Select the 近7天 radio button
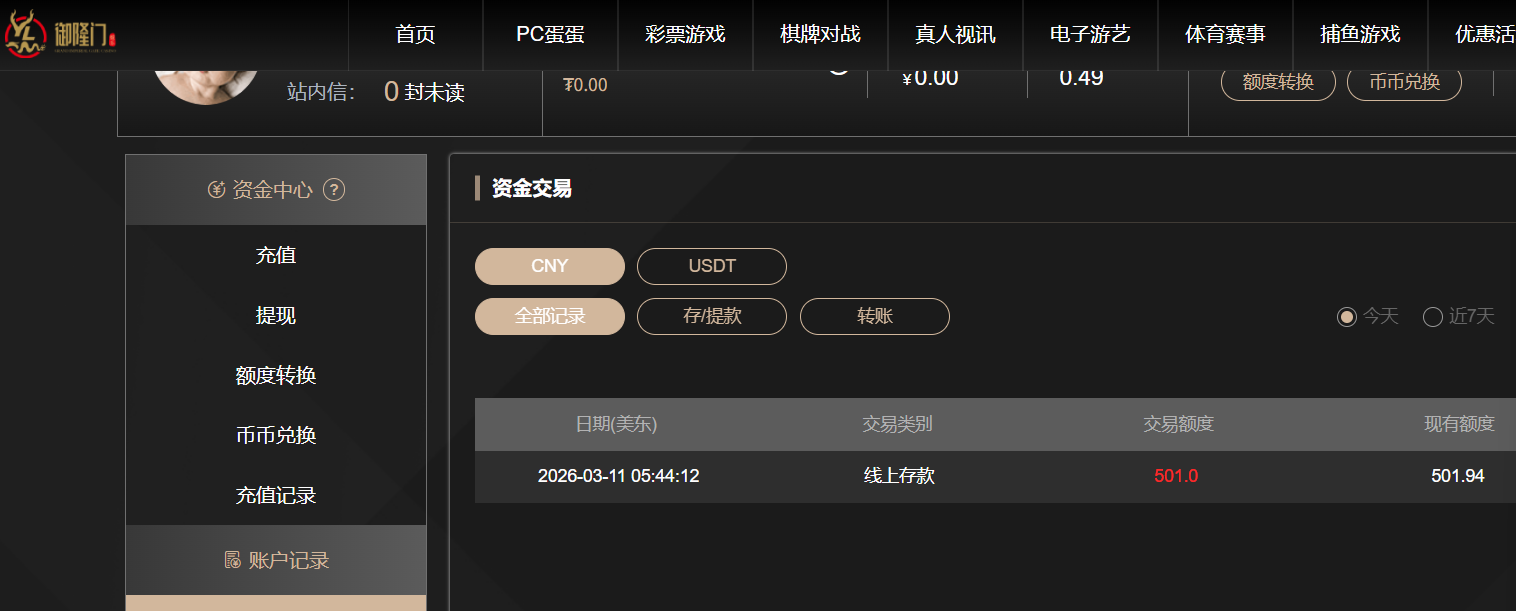 tap(1433, 317)
